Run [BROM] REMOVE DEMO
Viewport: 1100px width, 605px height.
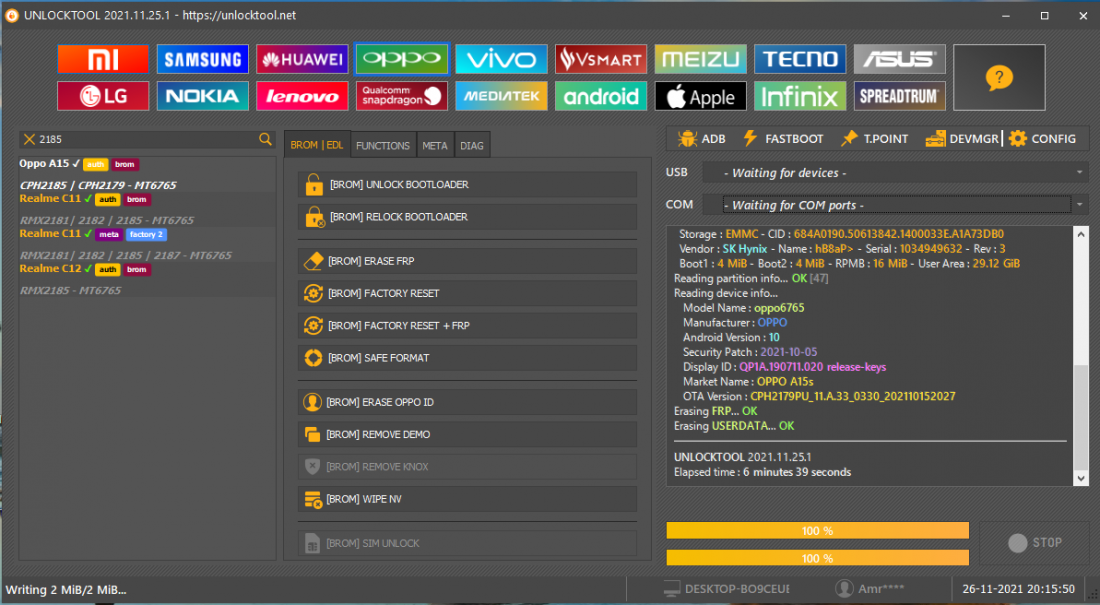[x=467, y=434]
